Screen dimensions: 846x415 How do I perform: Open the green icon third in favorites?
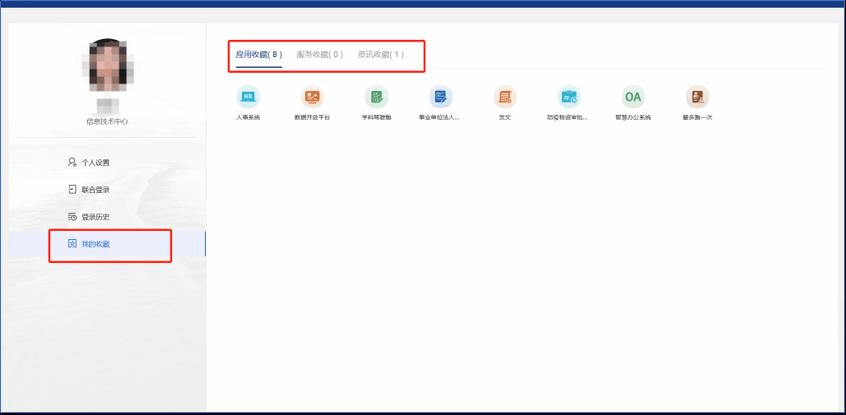coord(376,97)
